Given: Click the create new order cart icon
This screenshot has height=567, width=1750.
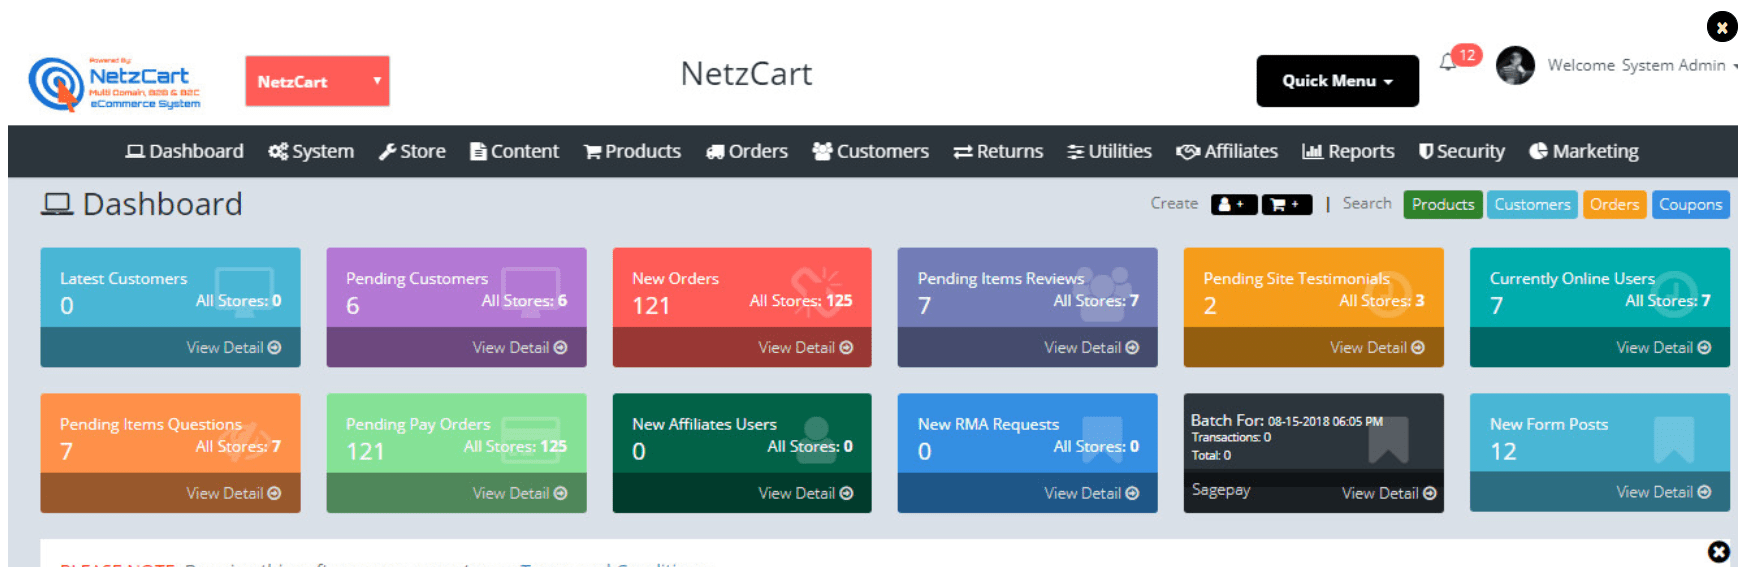Looking at the screenshot, I should click(1286, 205).
